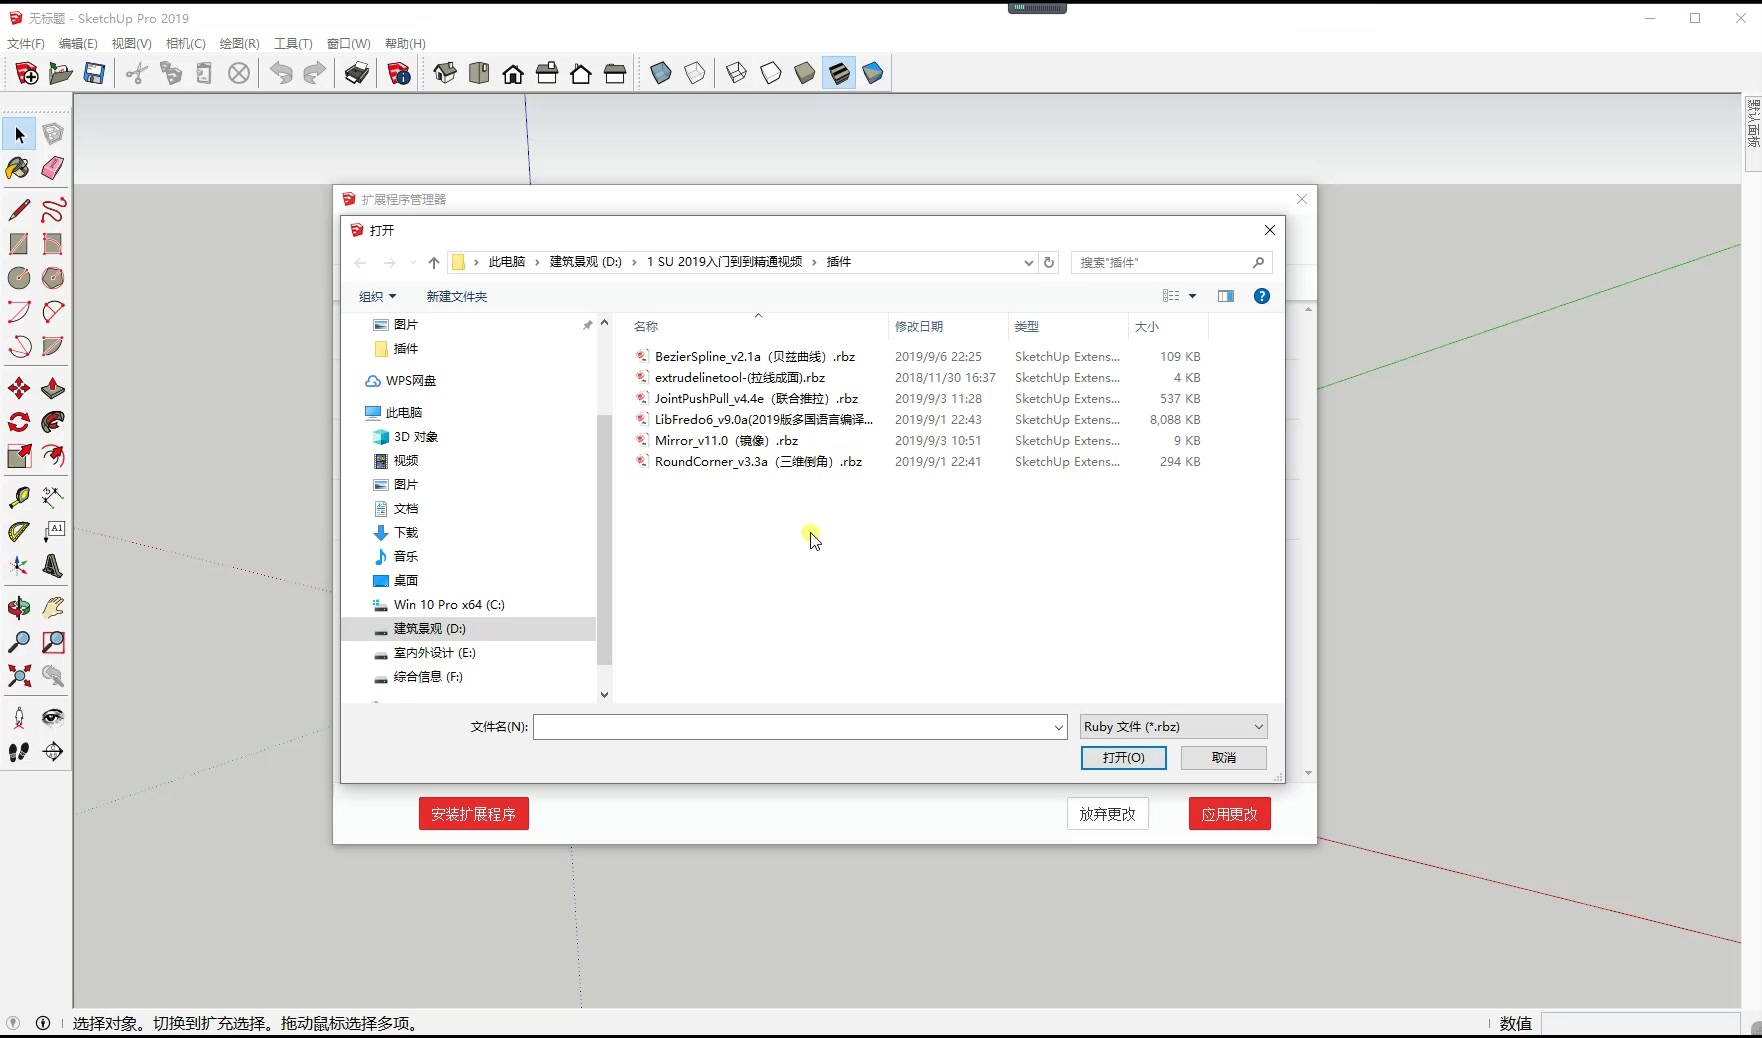Screen dimensions: 1762x1038
Task: Expand the 建筑景观 (D:) breadcrumb chevron
Action: tap(634, 262)
